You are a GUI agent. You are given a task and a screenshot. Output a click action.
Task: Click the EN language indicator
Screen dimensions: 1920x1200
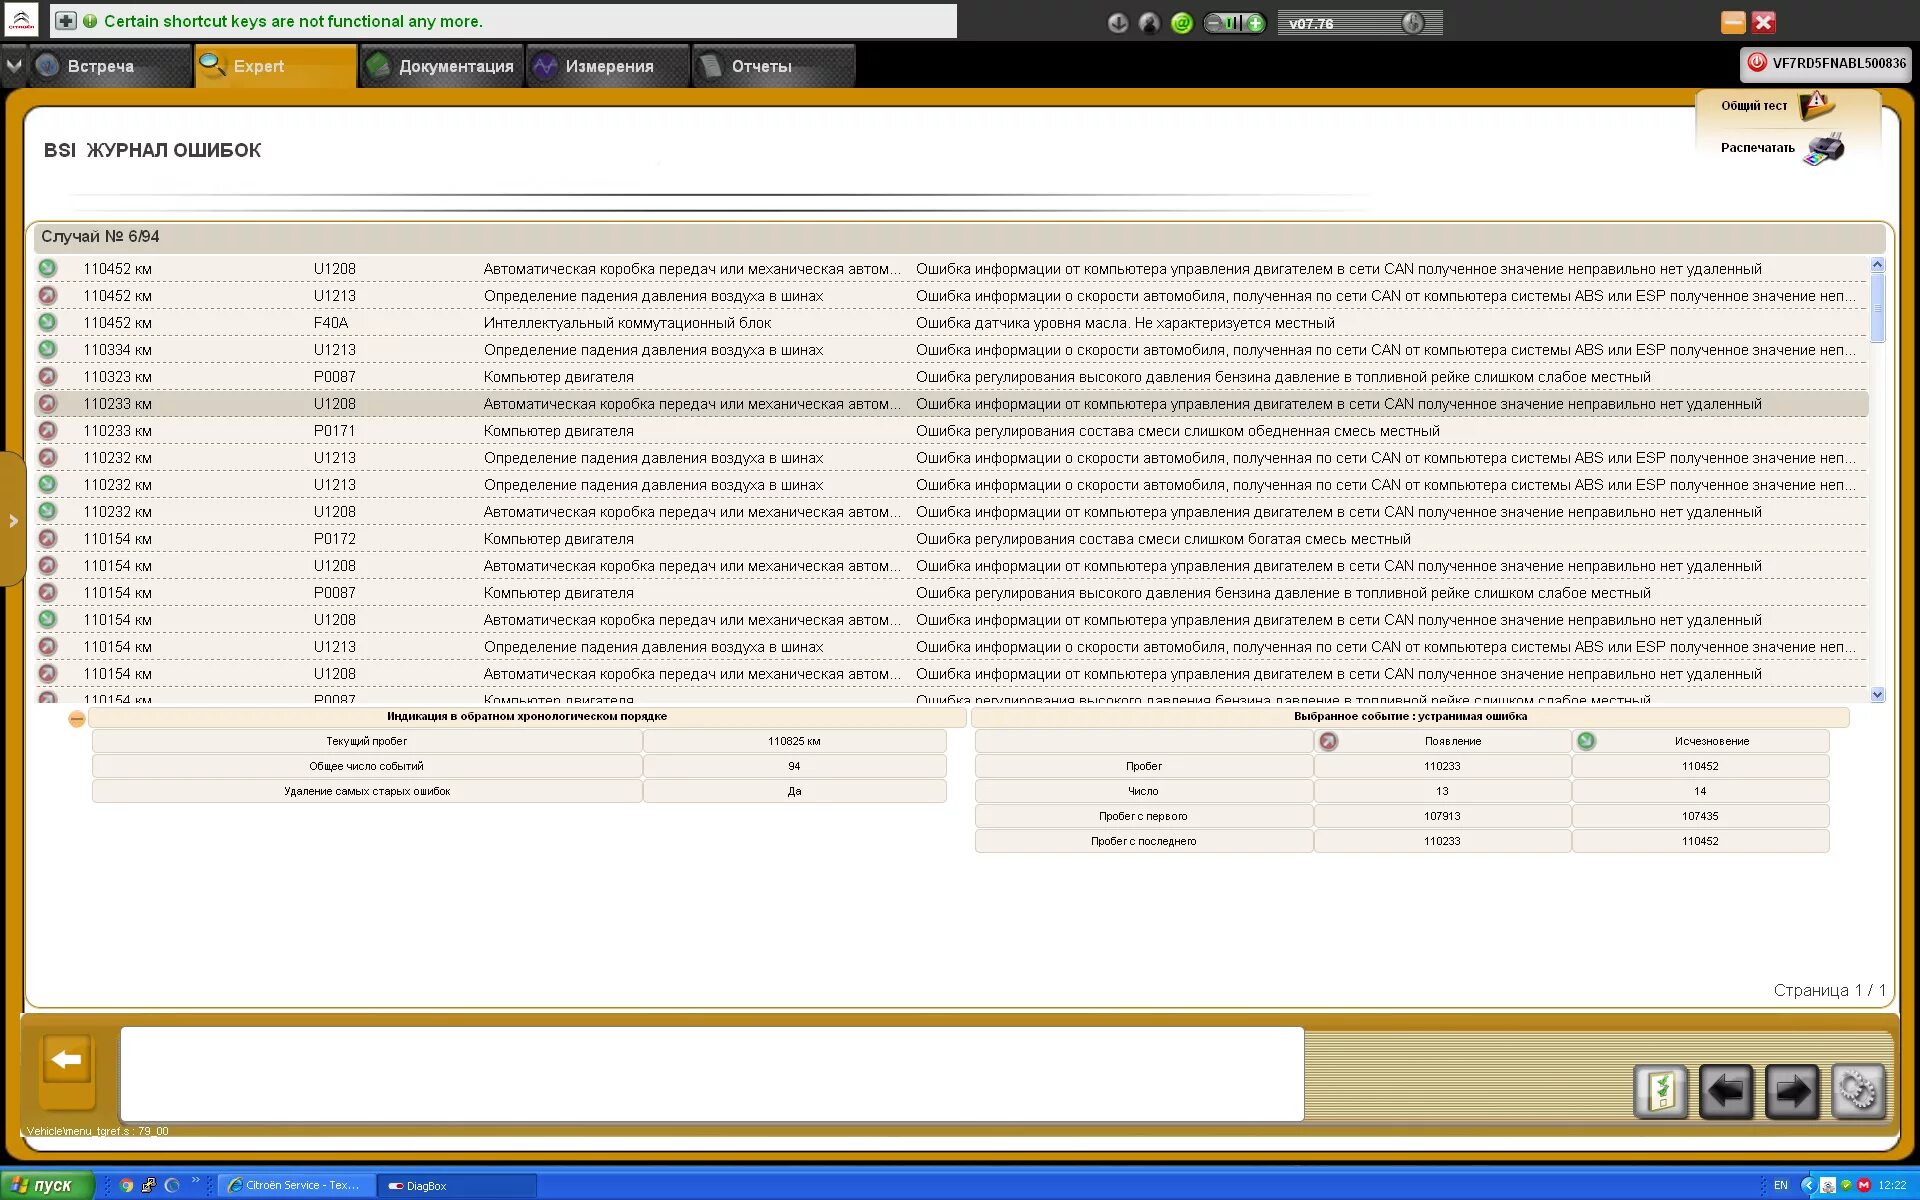(x=1780, y=1185)
